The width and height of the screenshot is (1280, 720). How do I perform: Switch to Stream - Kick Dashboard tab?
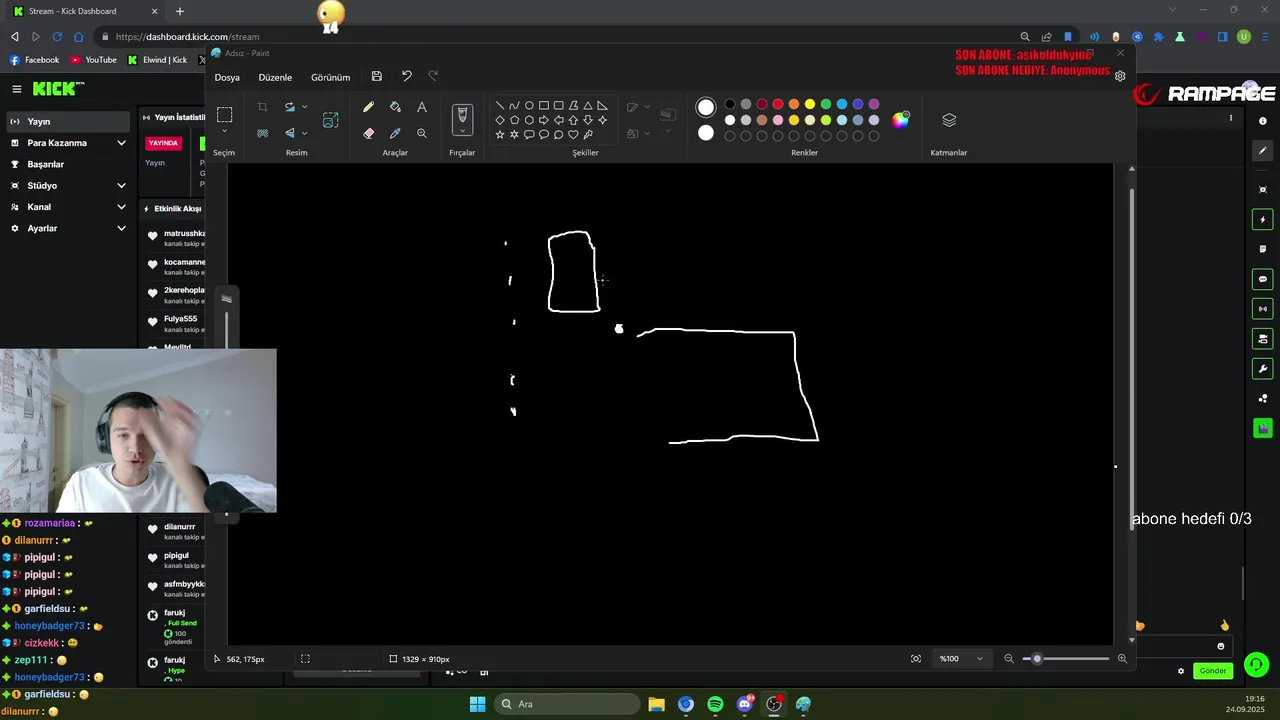pos(85,11)
